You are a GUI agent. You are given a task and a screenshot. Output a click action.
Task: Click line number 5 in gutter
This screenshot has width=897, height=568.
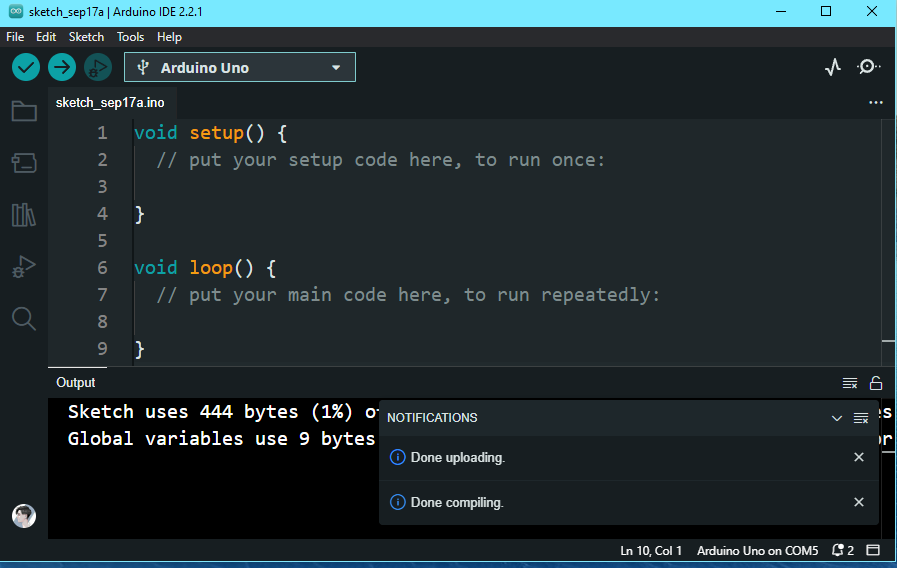point(102,241)
